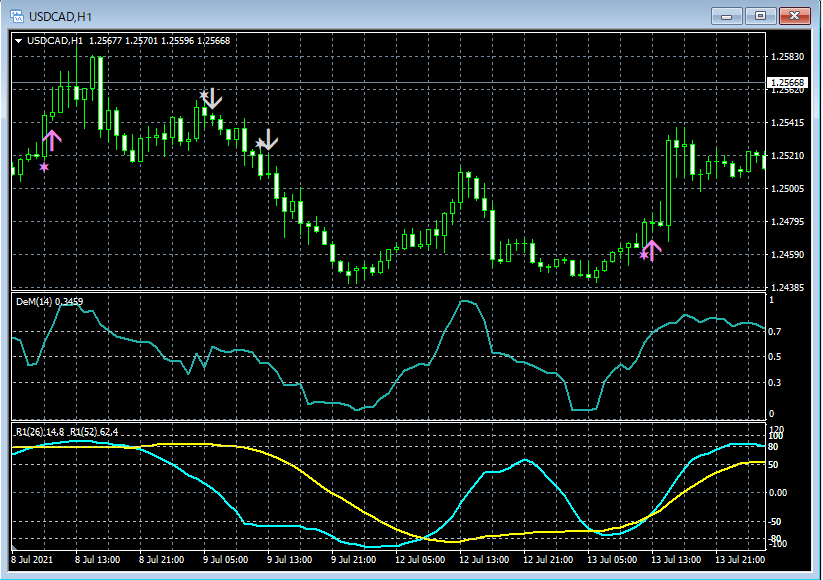The width and height of the screenshot is (823, 580).
Task: Click the R1 scale value 0.00
Action: tap(778, 493)
